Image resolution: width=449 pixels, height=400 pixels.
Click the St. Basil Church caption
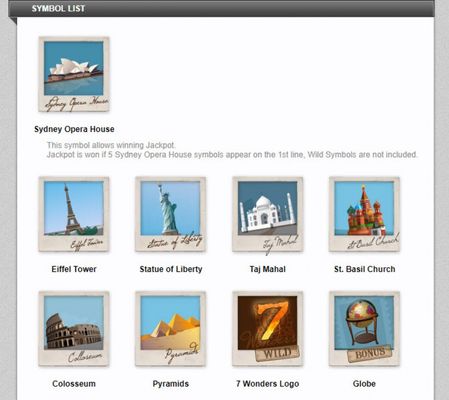(365, 269)
